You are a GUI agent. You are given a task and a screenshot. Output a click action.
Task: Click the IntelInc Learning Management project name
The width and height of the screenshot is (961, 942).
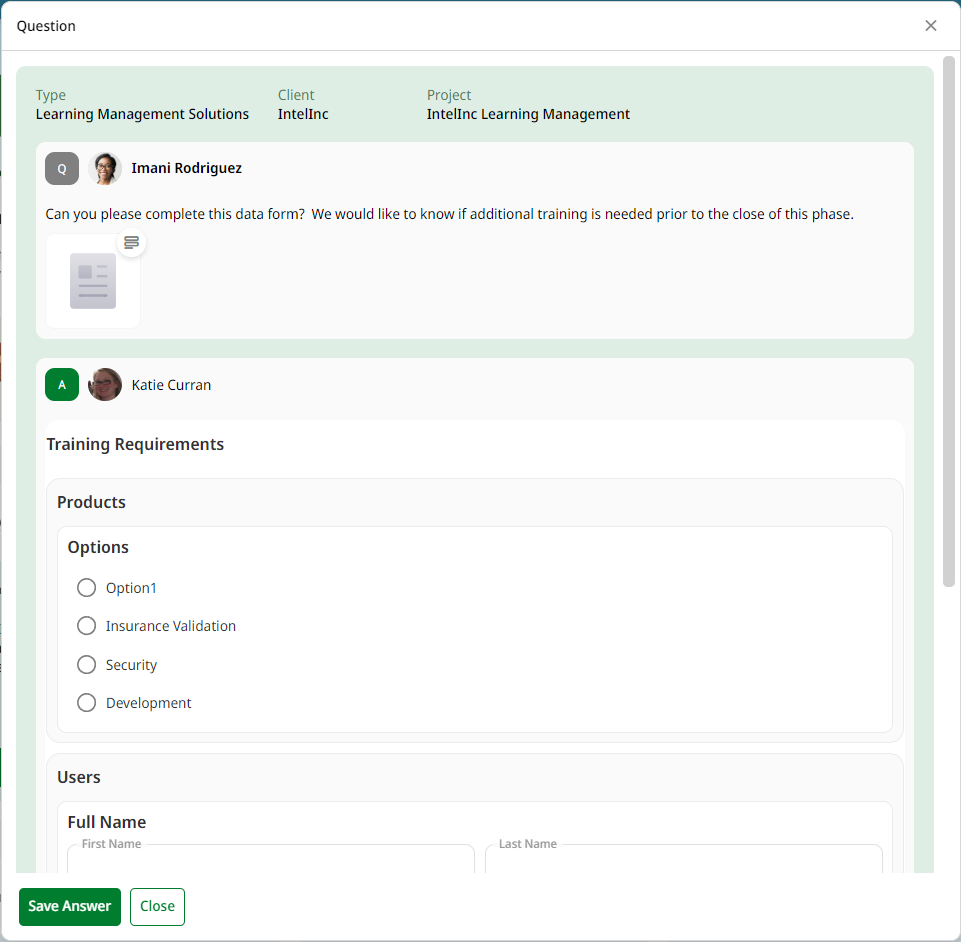(528, 114)
